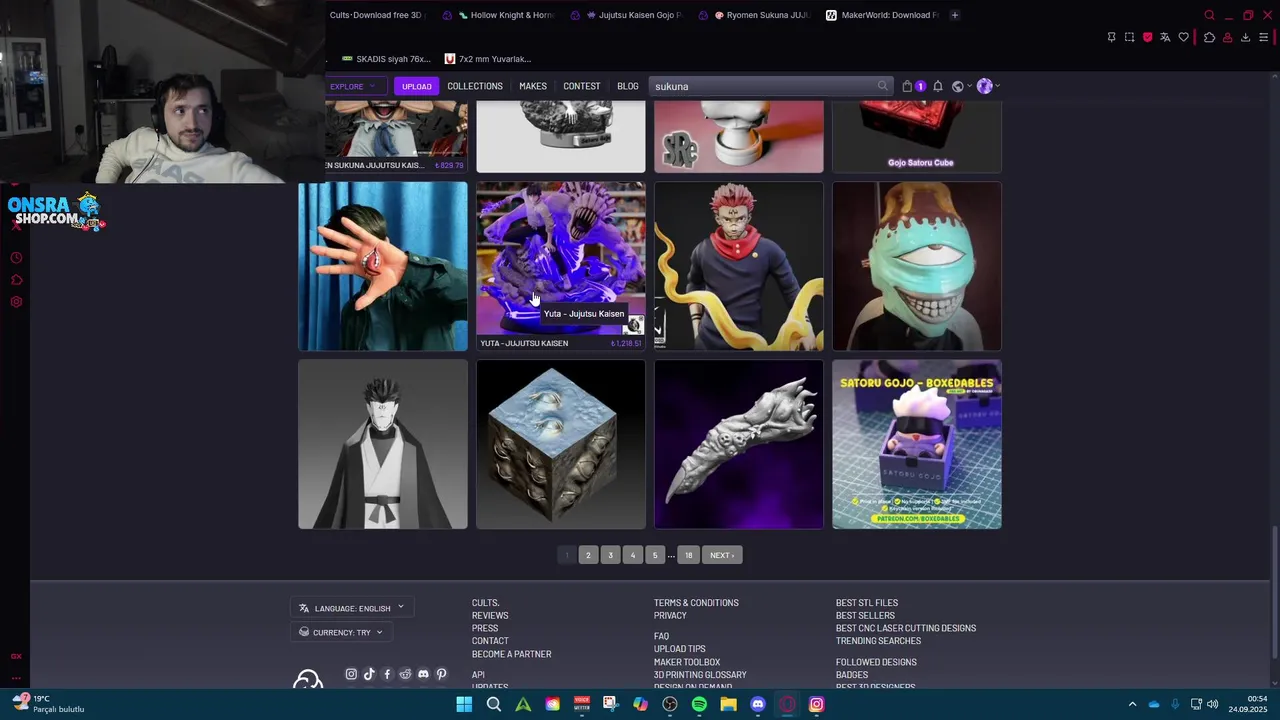Open Best STL Files link

click(867, 603)
